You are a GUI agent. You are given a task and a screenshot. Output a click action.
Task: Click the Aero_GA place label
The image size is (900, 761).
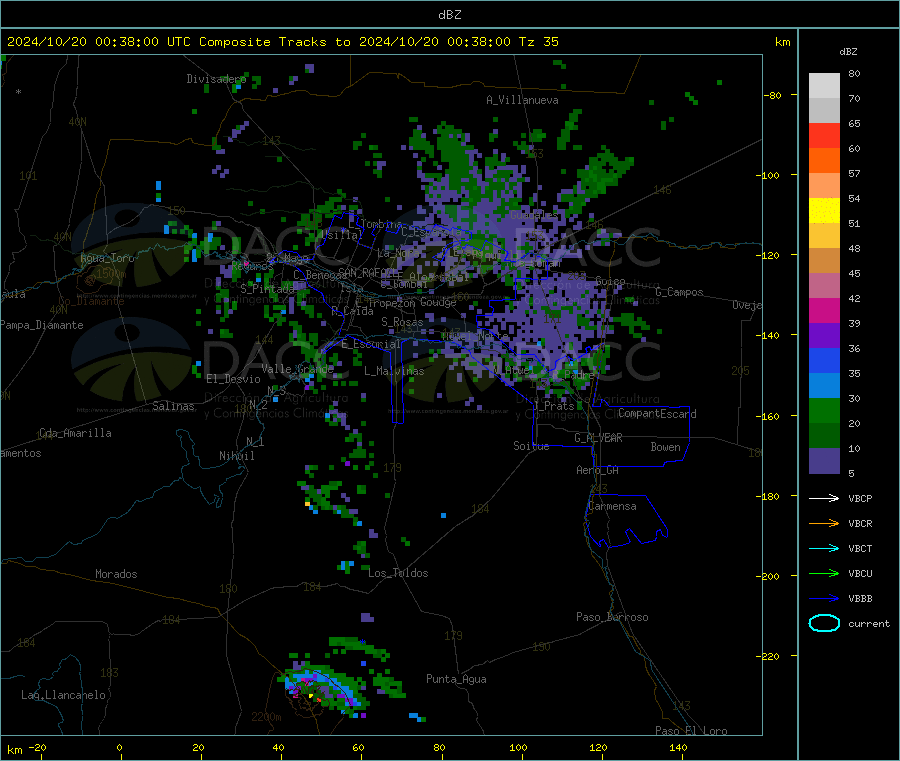pos(598,470)
